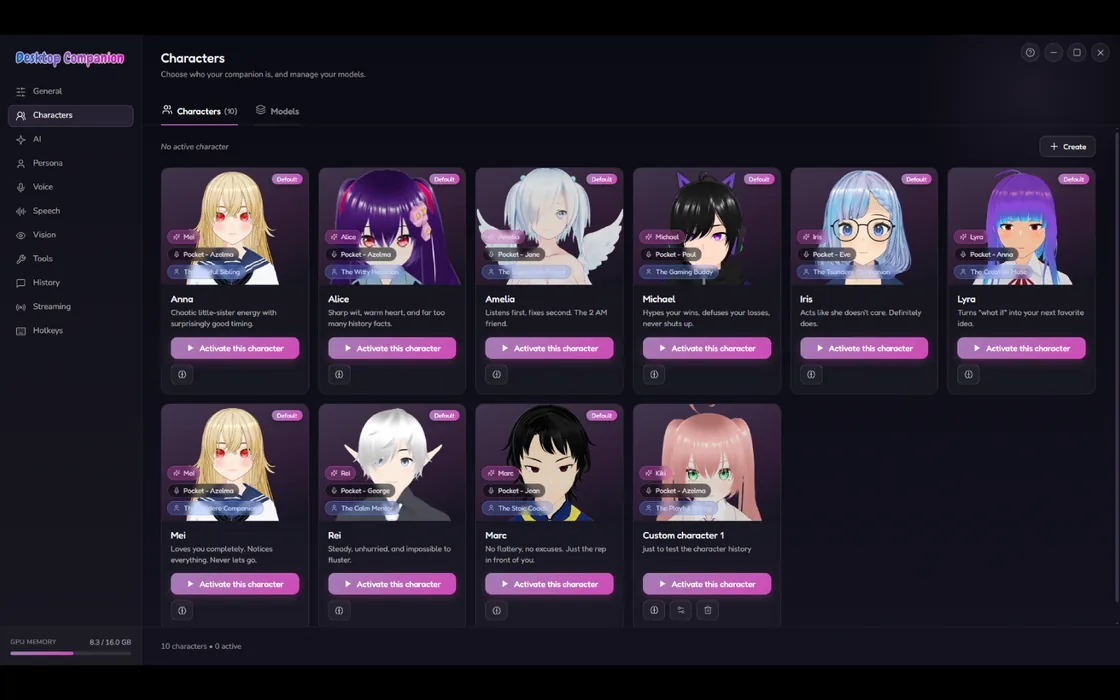Click the pink-haired Kiki portrait

pos(706,463)
